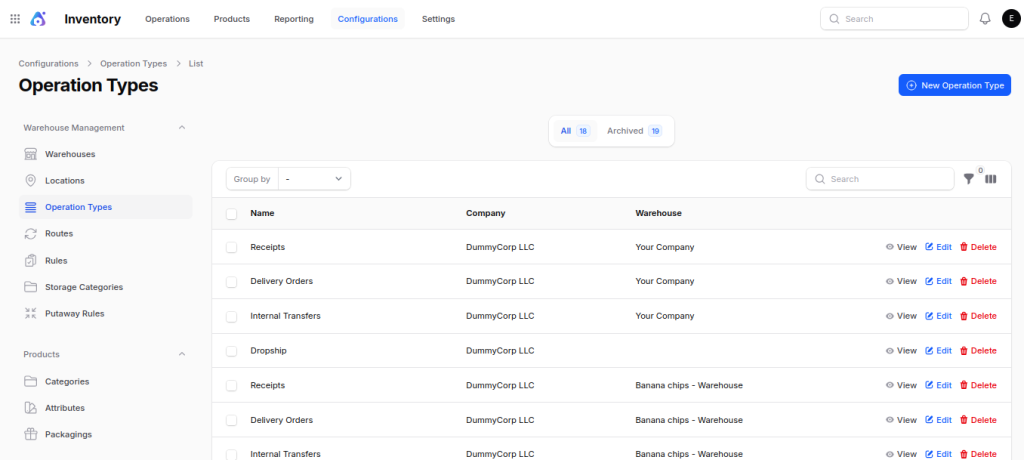The width and height of the screenshot is (1024, 460).
Task: Open user avatar menu
Action: point(1011,19)
